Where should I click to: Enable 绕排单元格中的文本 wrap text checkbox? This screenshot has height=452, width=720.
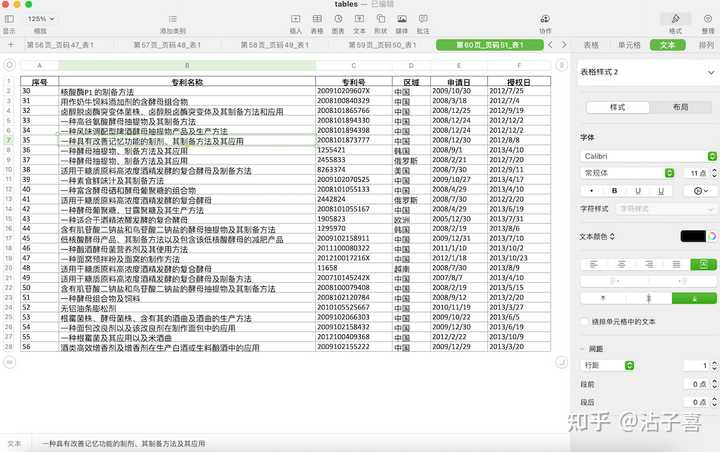tap(585, 322)
